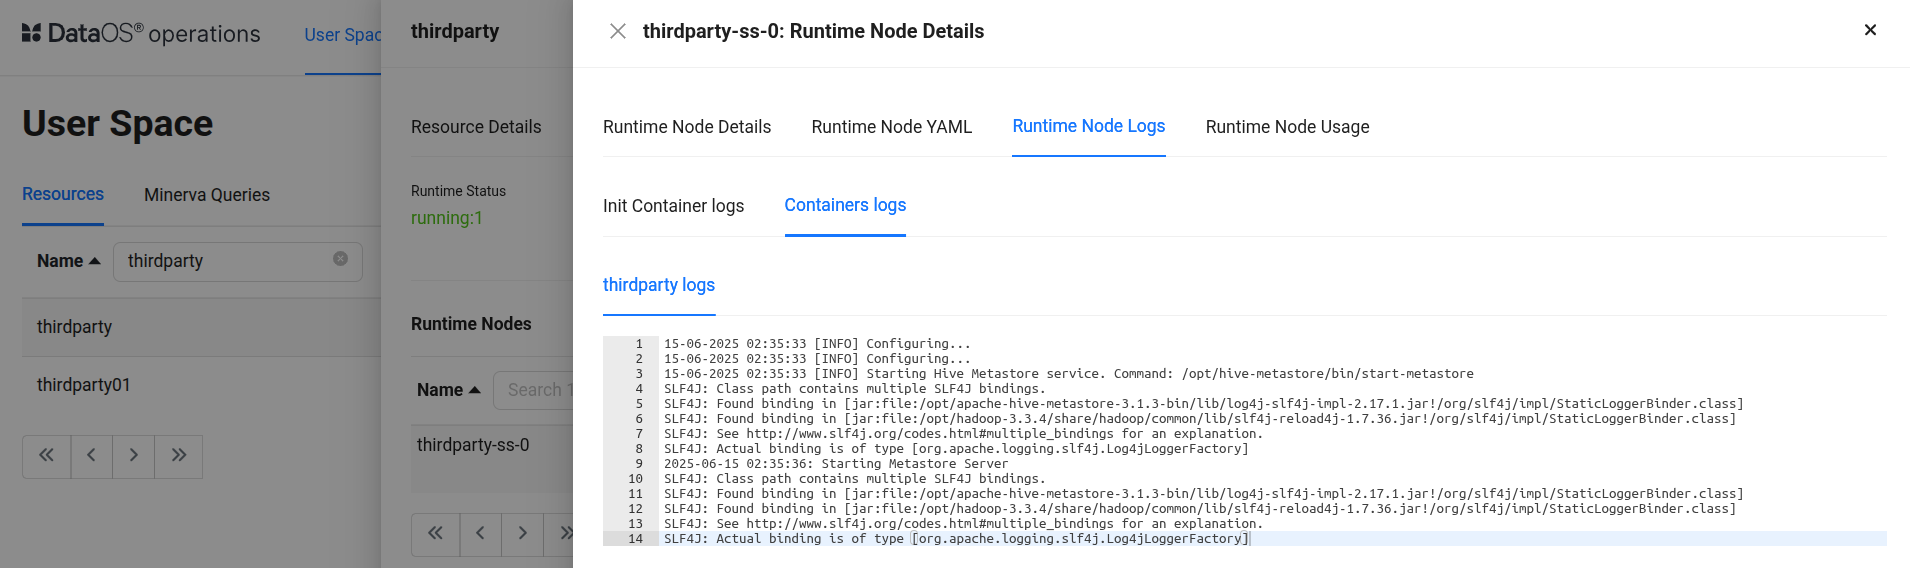The image size is (1910, 568).
Task: Click the X icon beside thirdparty-ss-0 title
Action: pos(618,31)
